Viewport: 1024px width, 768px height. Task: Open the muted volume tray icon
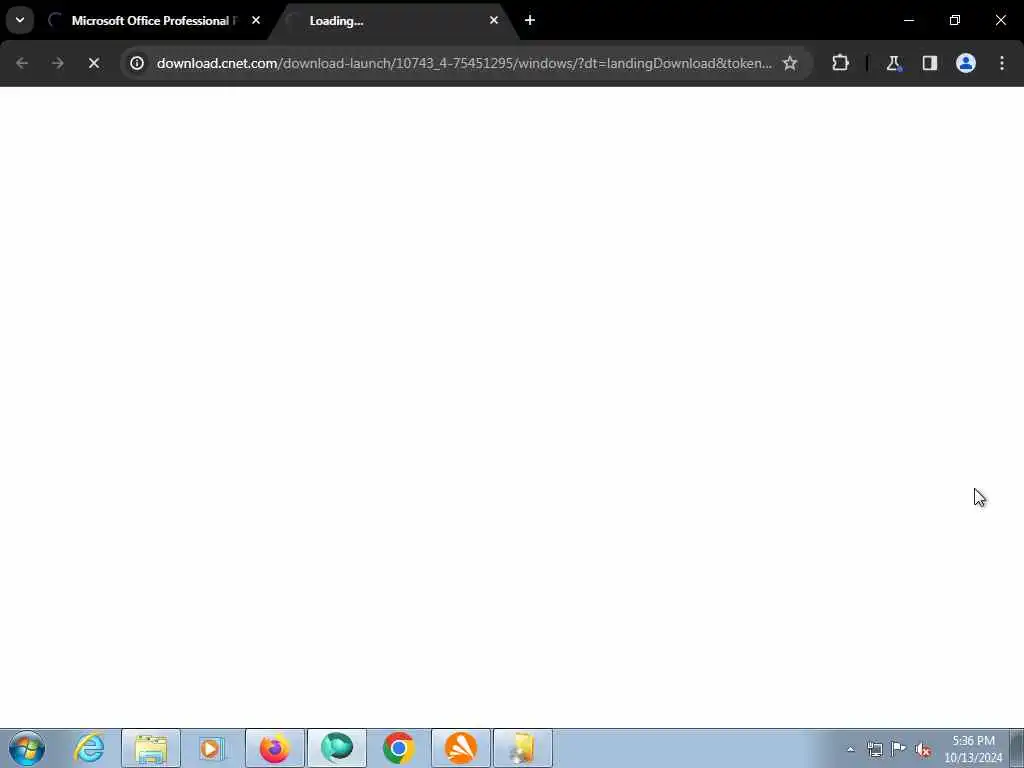[923, 749]
